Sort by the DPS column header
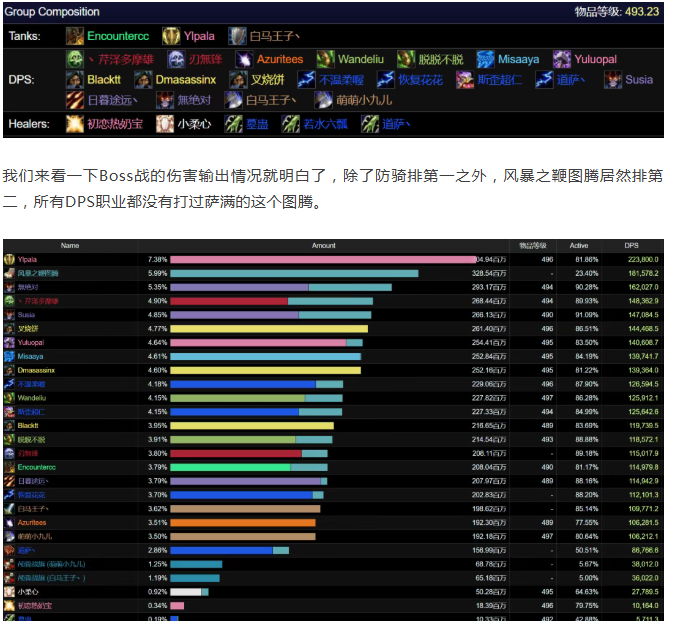The image size is (673, 621). click(631, 245)
